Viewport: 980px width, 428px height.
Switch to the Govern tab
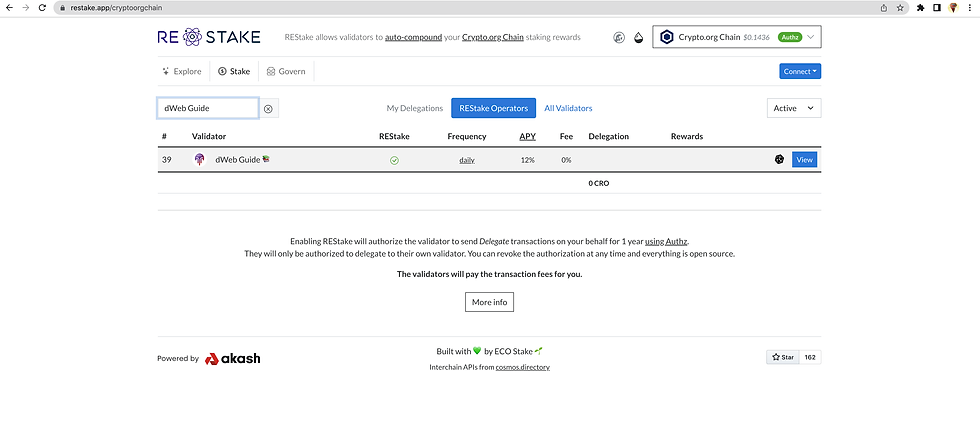coord(286,71)
